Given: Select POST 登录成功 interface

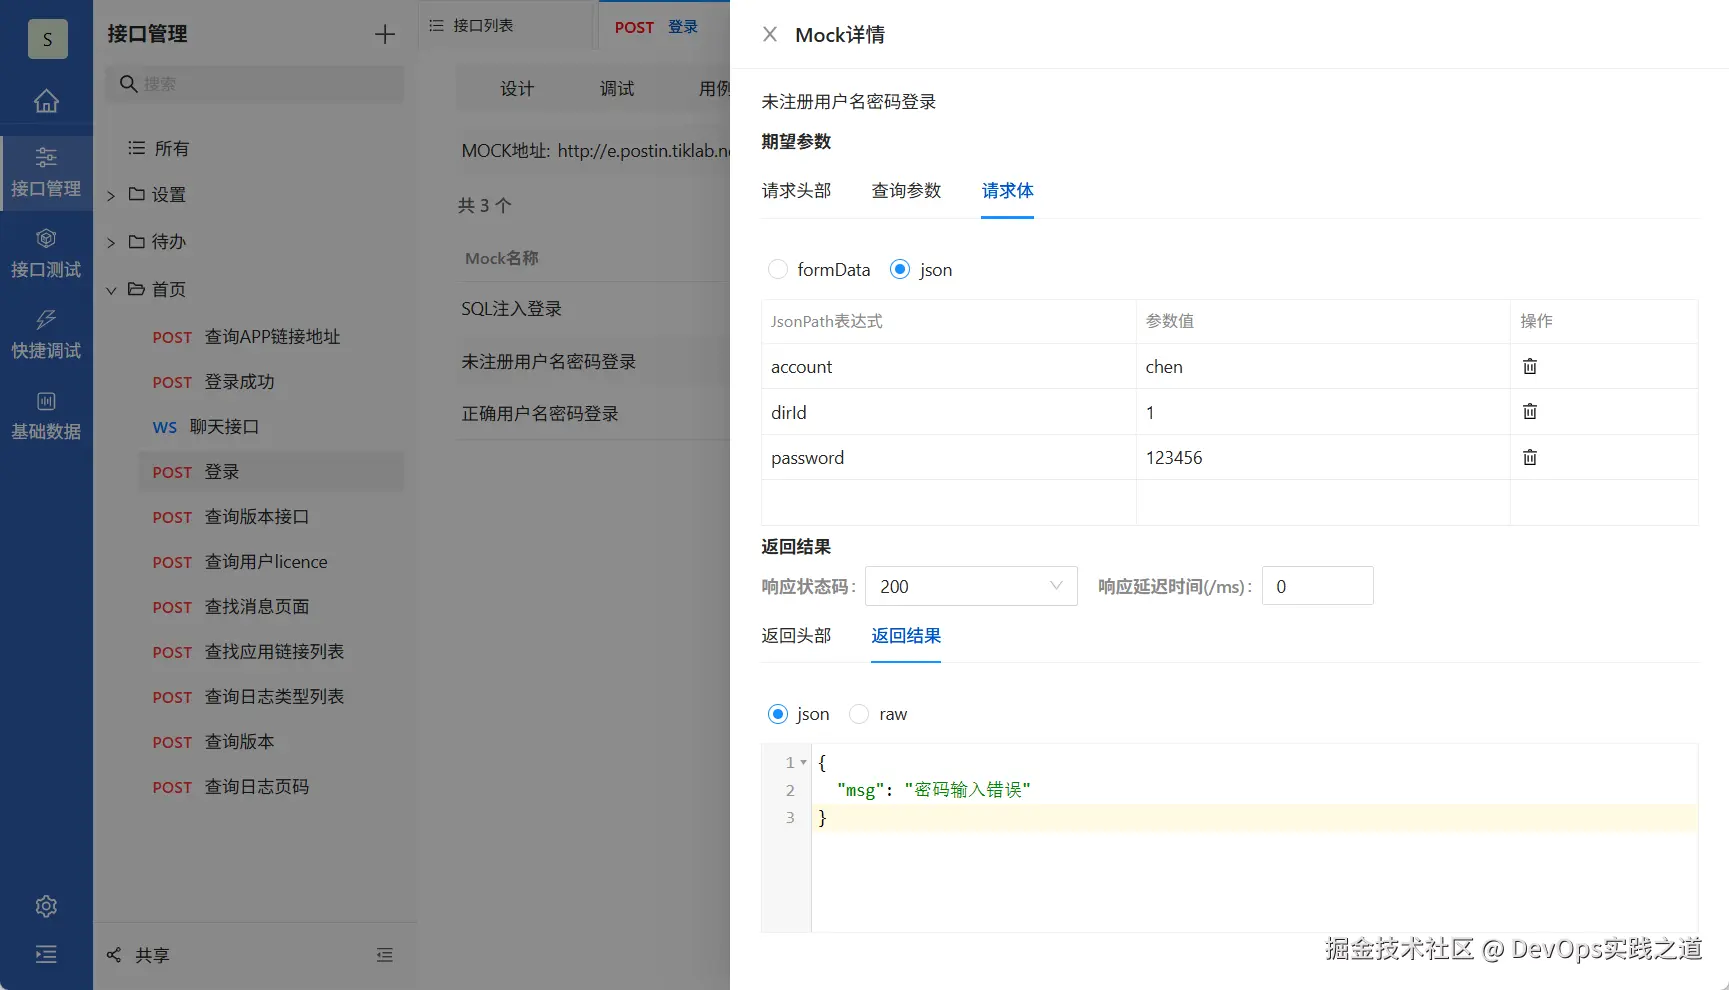Looking at the screenshot, I should tap(271, 382).
